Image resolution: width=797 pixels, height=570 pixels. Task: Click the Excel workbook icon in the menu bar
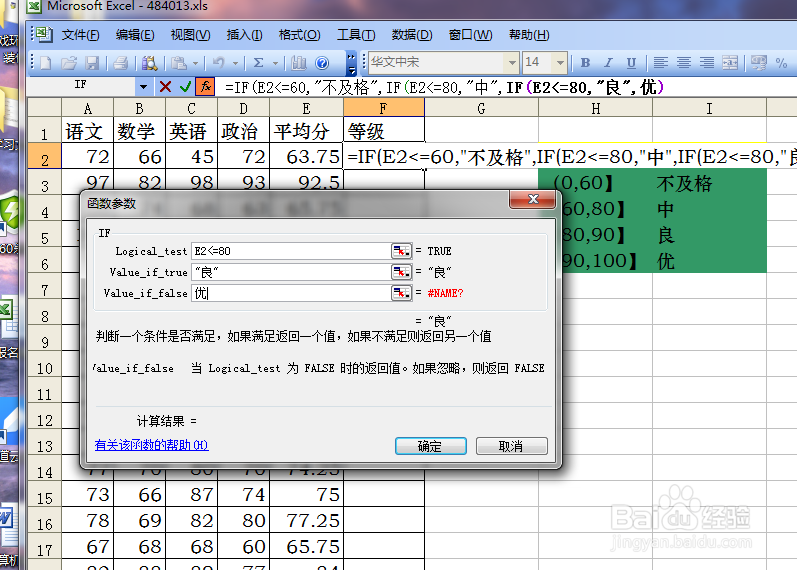pyautogui.click(x=44, y=35)
